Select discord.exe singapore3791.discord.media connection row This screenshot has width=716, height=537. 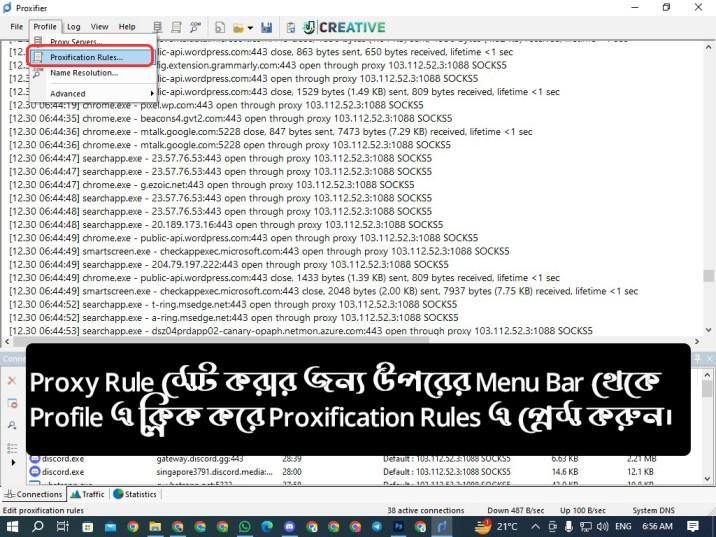pos(365,472)
